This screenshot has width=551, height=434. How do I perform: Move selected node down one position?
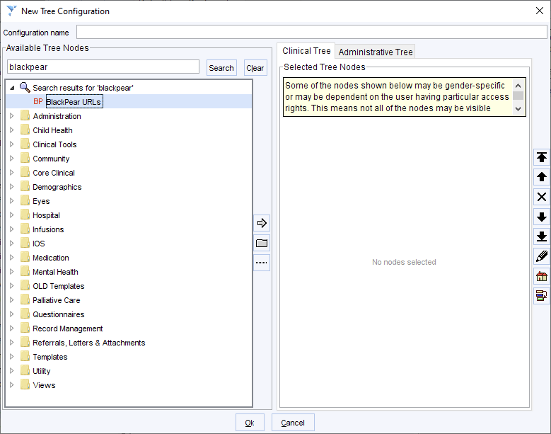click(542, 217)
